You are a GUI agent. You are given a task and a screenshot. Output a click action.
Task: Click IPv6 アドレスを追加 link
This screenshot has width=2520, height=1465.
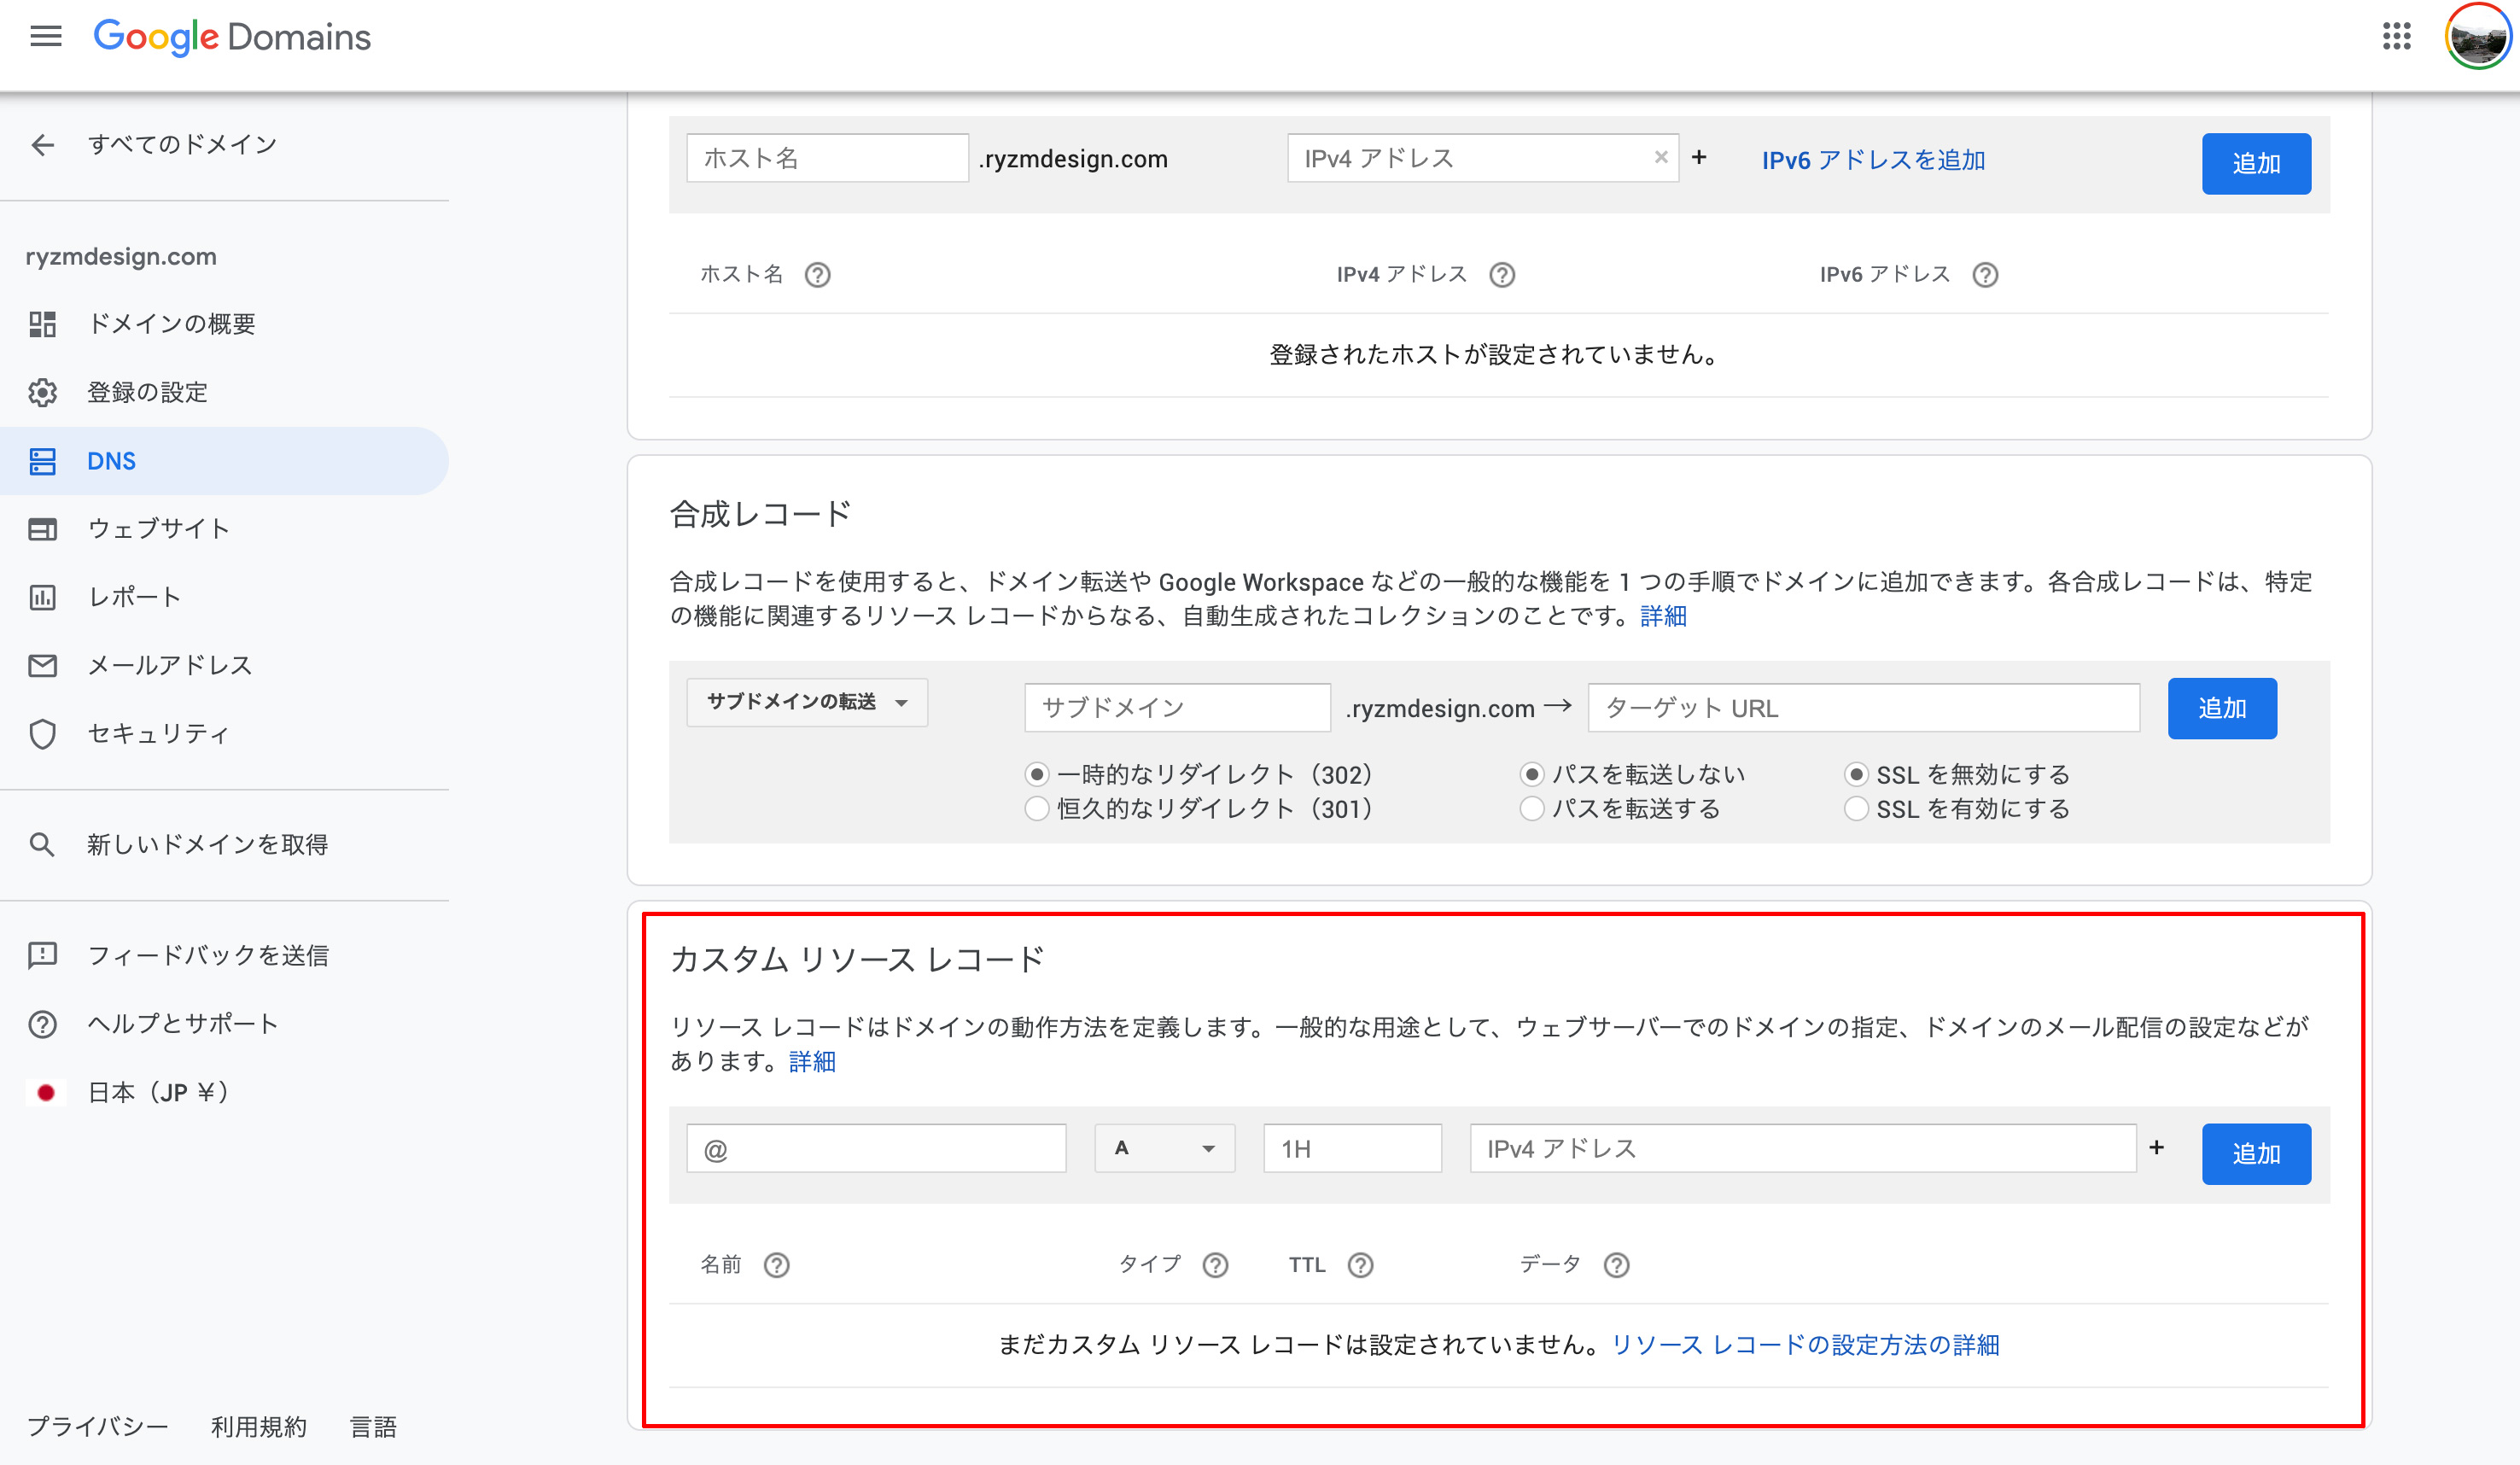(1873, 160)
